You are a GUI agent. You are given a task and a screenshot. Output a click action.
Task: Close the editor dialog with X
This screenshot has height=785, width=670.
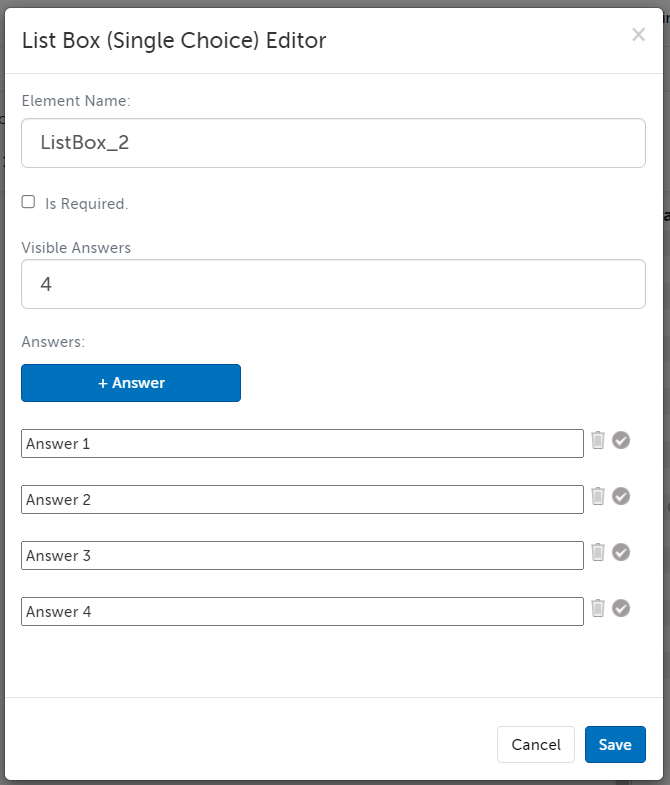click(638, 35)
